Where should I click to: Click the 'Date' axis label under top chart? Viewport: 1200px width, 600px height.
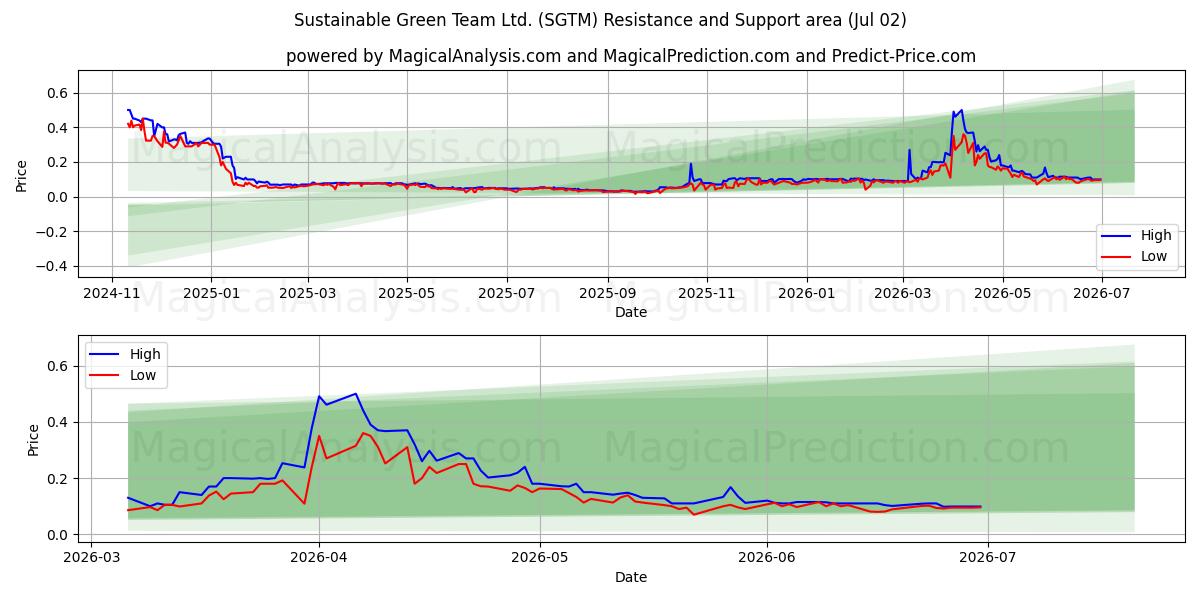point(631,312)
